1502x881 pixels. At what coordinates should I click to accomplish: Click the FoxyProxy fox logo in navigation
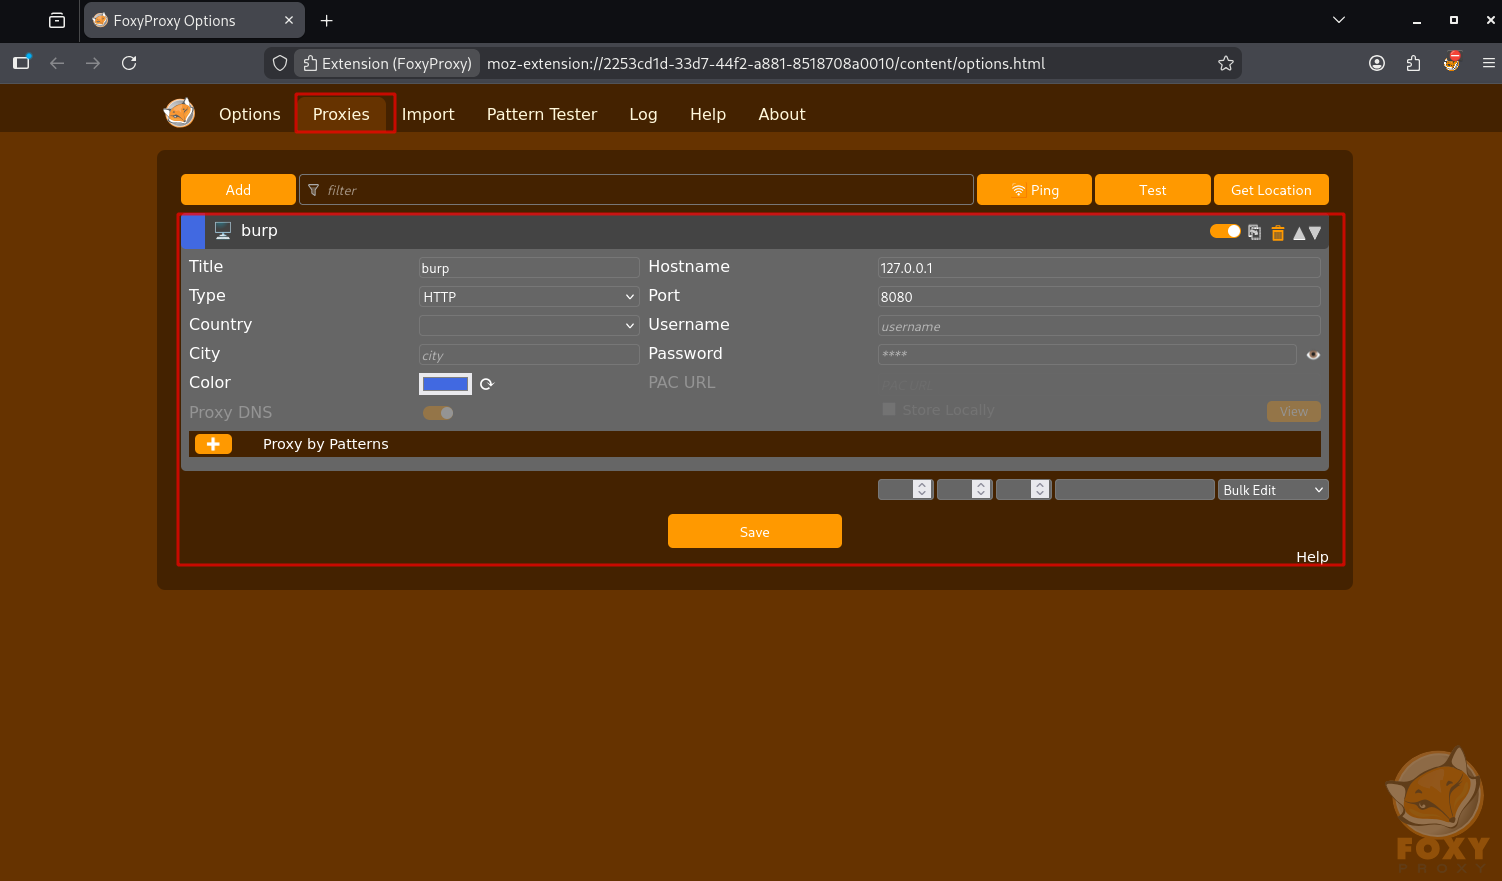pyautogui.click(x=179, y=113)
